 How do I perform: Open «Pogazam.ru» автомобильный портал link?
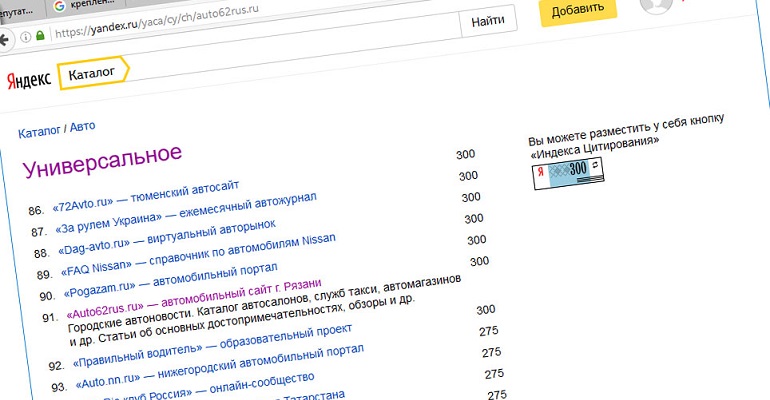(x=170, y=282)
